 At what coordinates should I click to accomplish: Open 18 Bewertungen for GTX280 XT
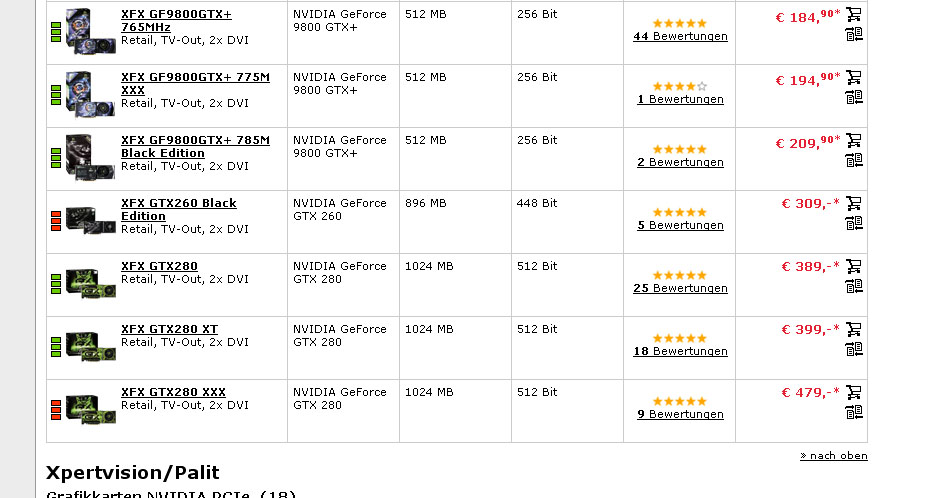[x=680, y=351]
